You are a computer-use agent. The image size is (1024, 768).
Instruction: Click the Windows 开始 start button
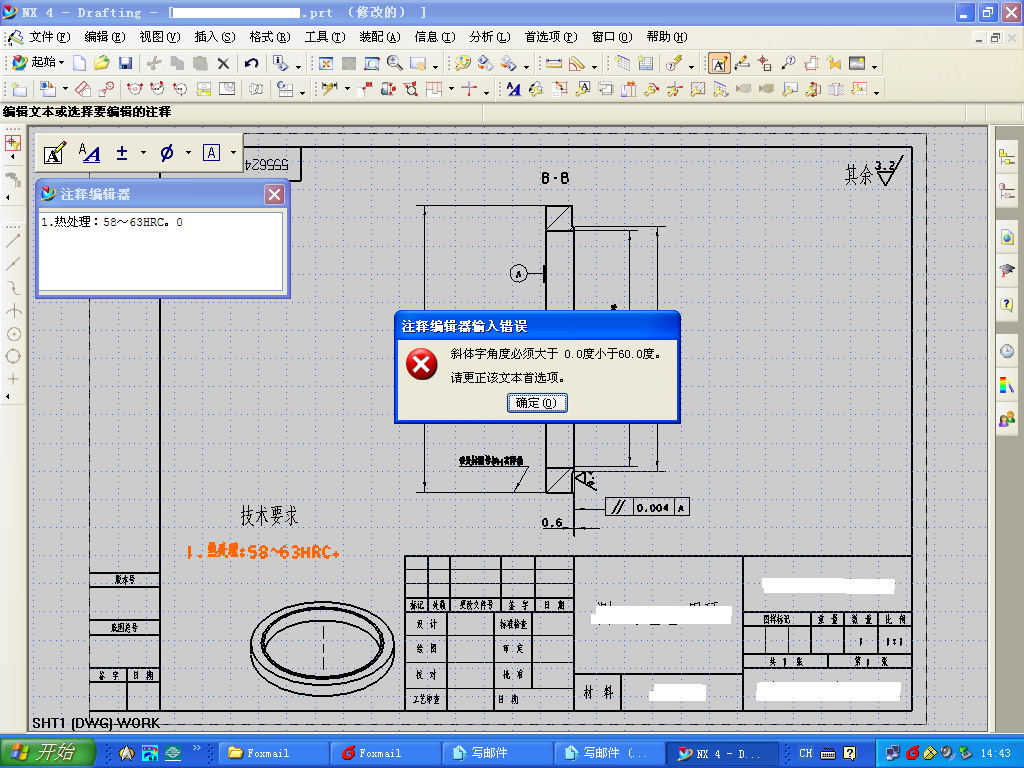tap(48, 752)
